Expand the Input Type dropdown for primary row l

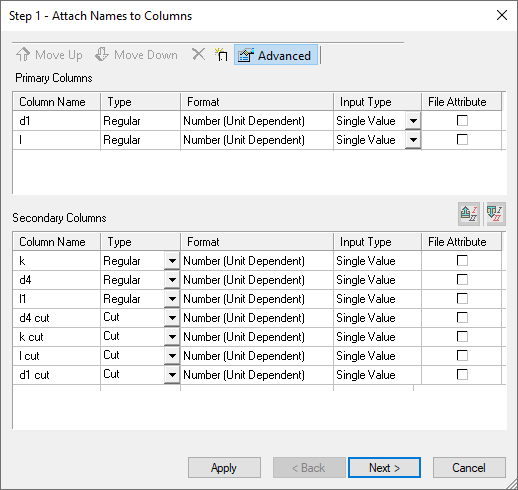tap(413, 140)
